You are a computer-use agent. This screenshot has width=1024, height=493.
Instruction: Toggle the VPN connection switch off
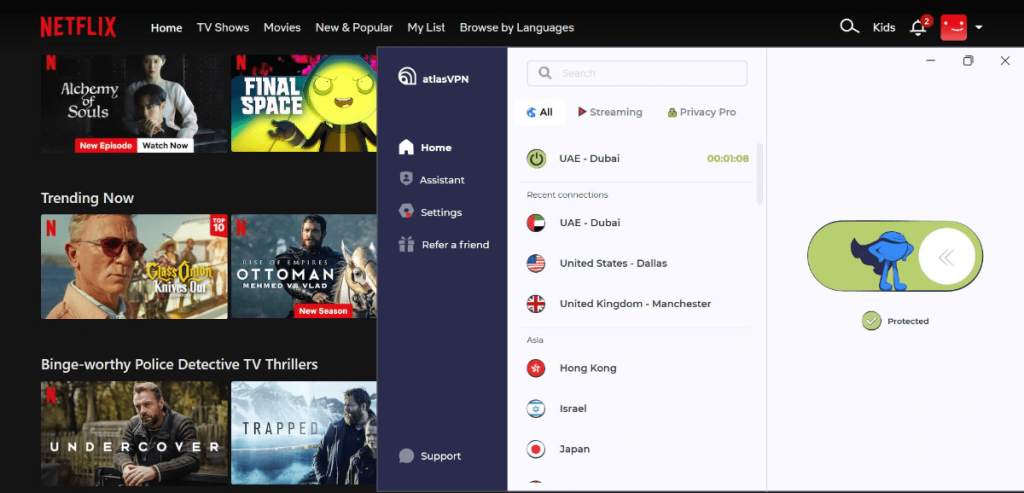pos(895,256)
